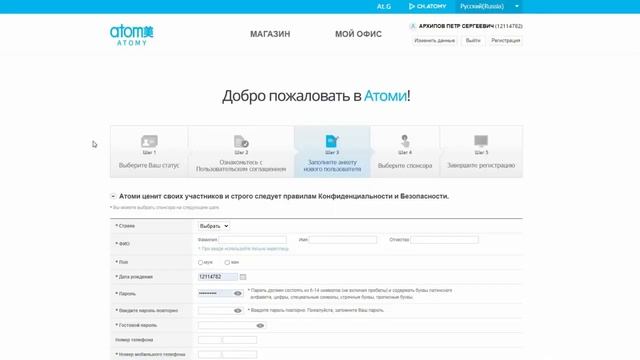Click the Atomy logo
640x360 pixels.
click(x=131, y=35)
